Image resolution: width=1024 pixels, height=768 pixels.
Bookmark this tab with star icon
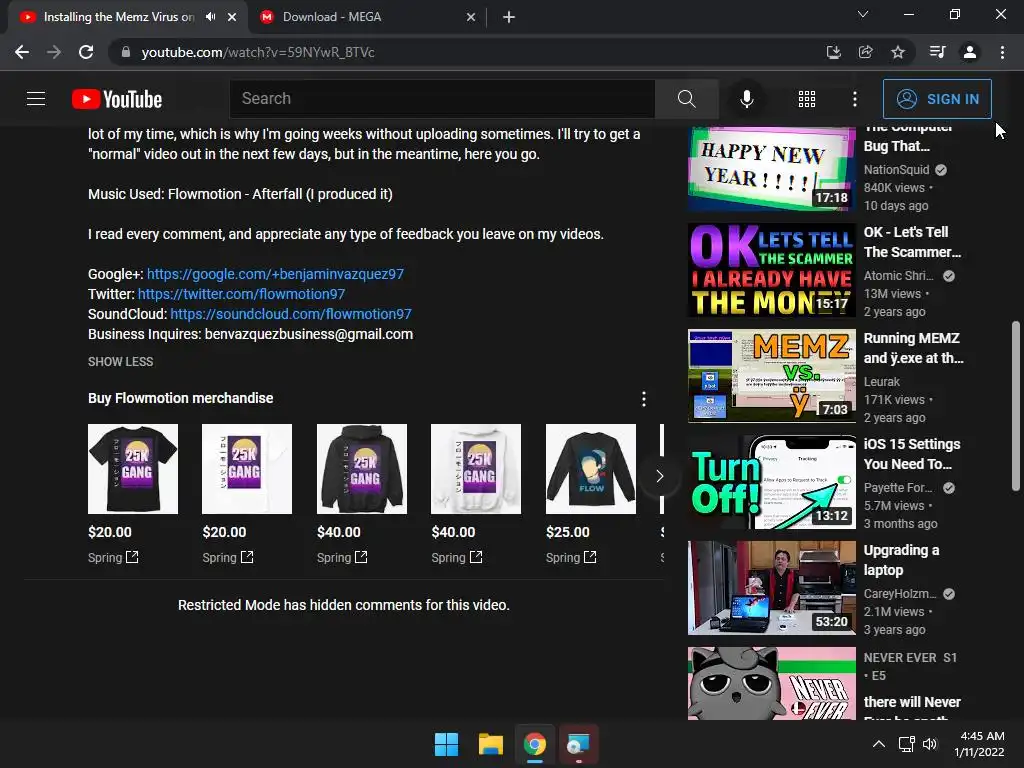pos(898,52)
